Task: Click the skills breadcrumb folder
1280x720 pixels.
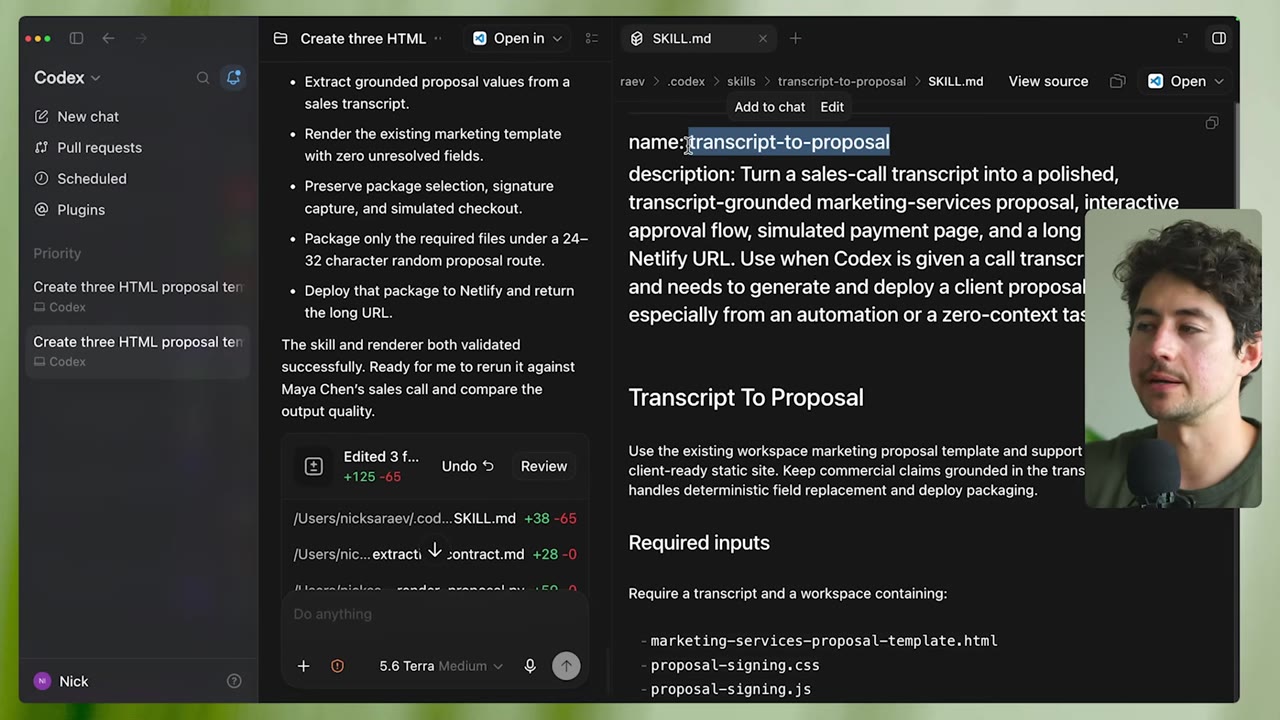Action: (741, 81)
